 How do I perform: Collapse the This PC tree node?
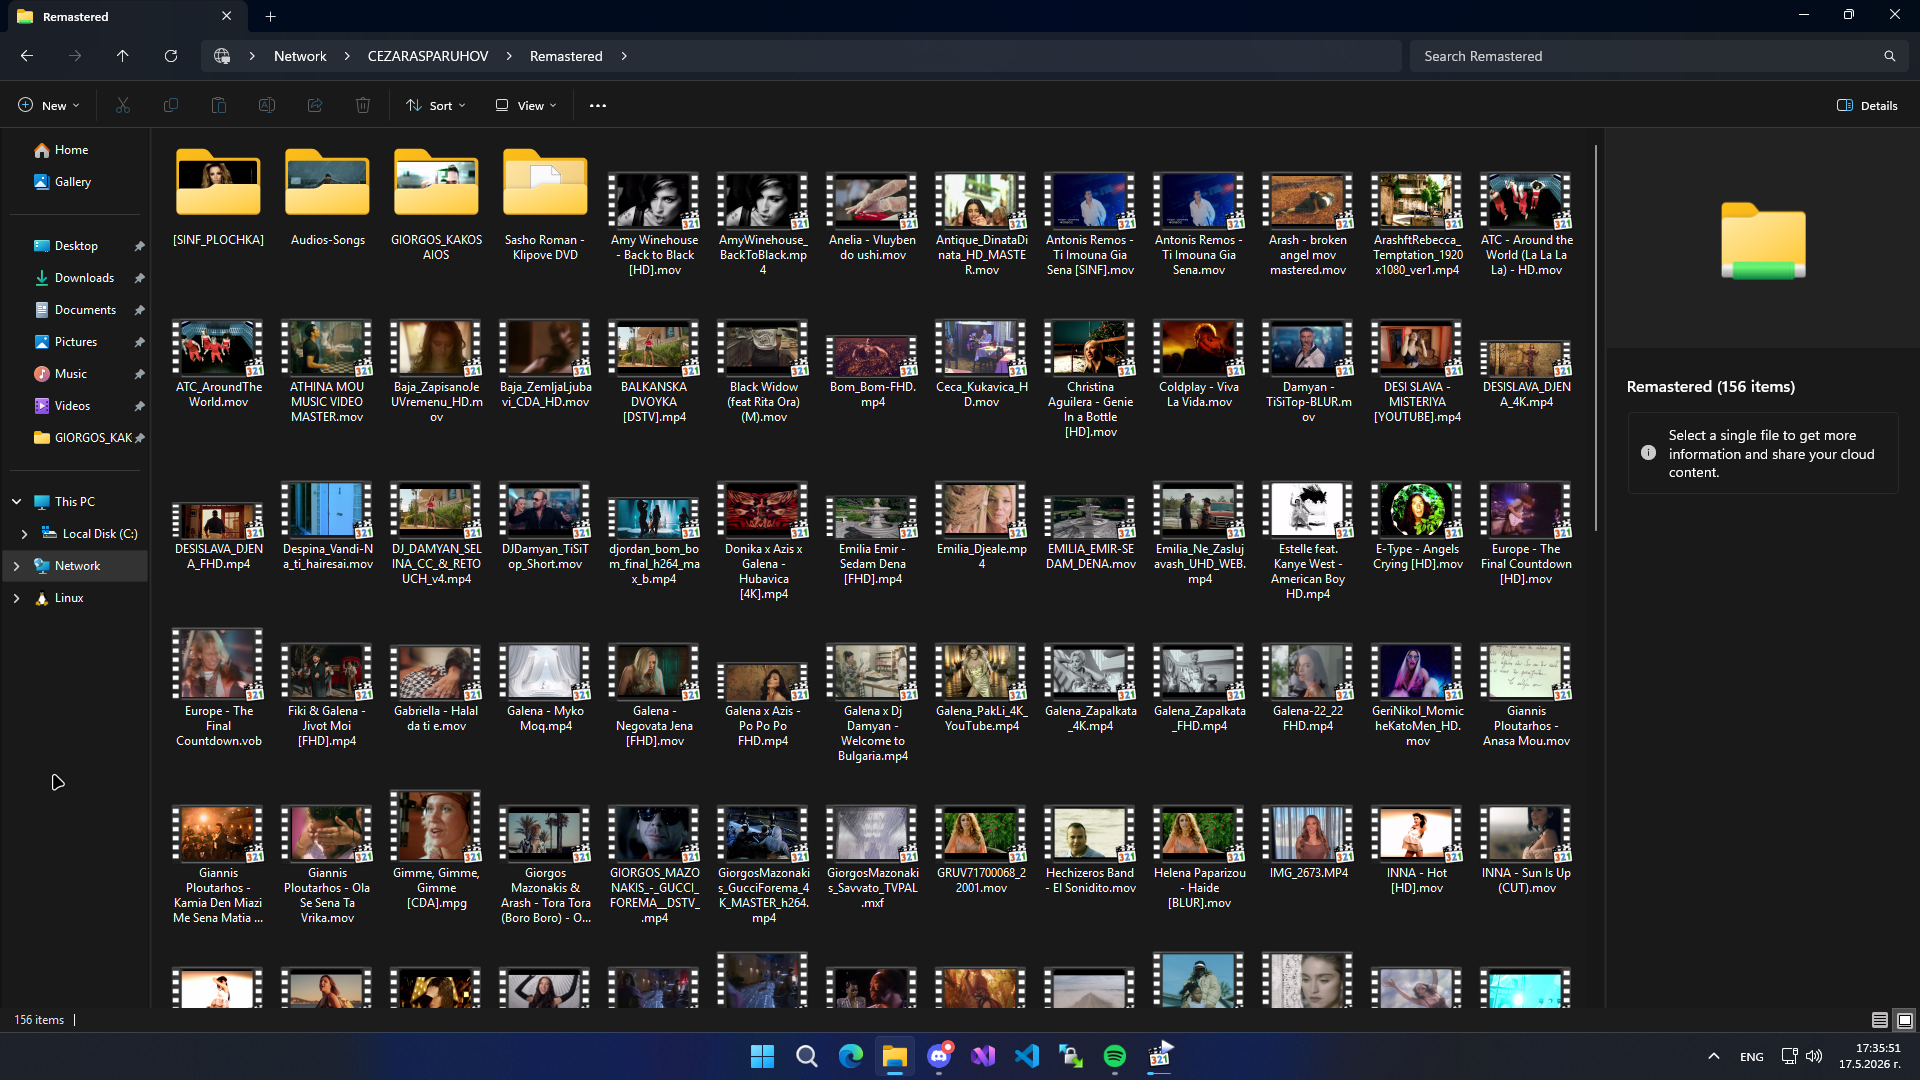click(x=16, y=501)
